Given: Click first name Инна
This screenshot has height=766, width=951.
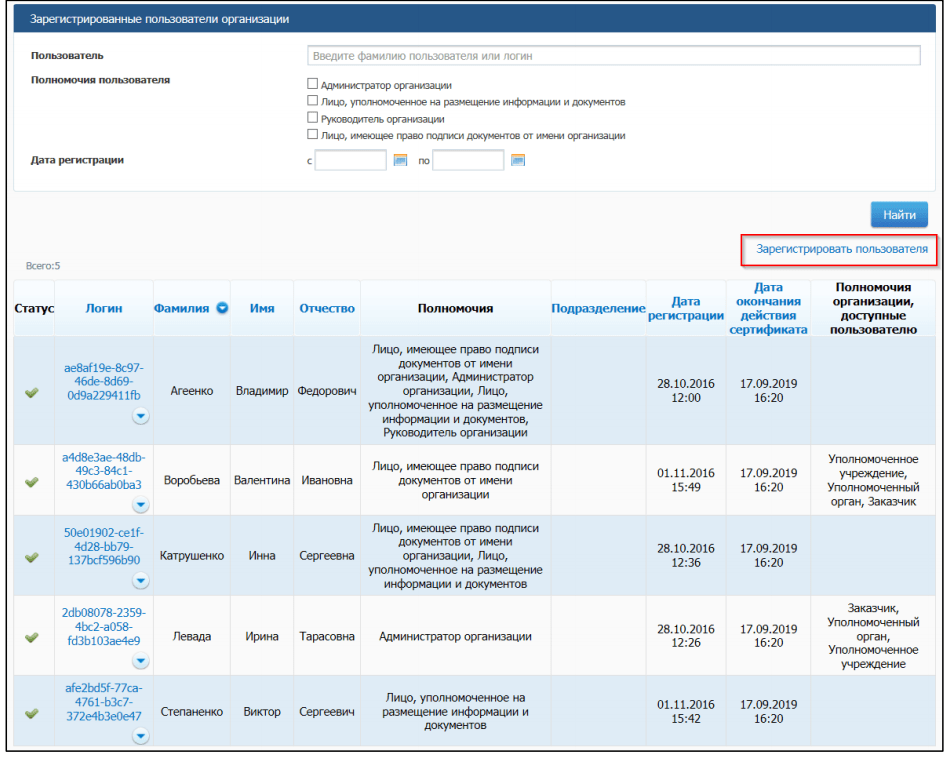Looking at the screenshot, I should [262, 556].
